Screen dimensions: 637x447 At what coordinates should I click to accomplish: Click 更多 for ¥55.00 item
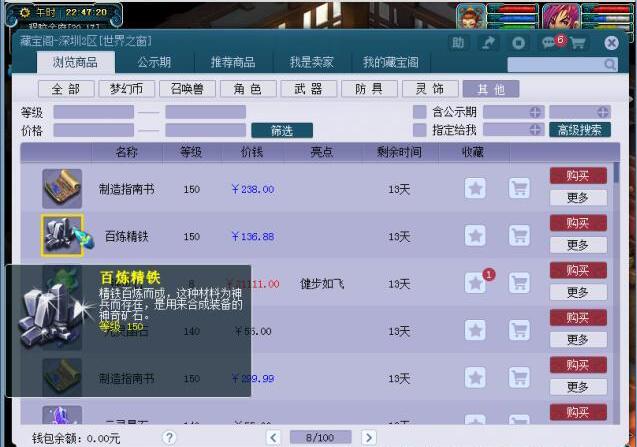(x=578, y=339)
